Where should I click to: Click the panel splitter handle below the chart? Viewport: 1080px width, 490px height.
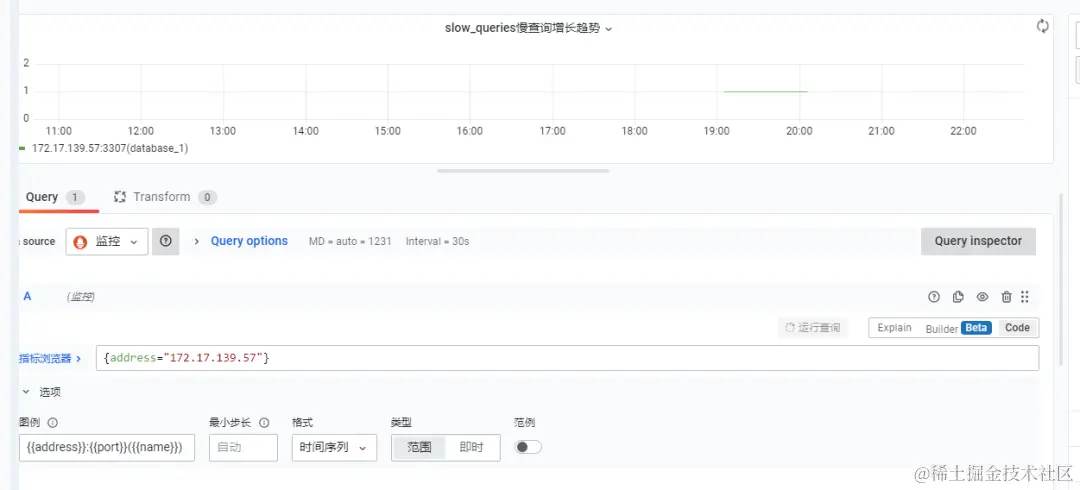click(x=523, y=170)
